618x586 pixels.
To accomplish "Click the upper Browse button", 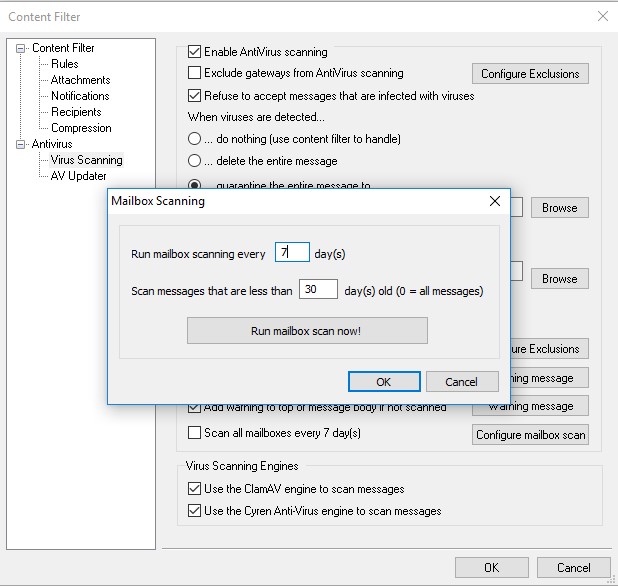I will coord(560,208).
